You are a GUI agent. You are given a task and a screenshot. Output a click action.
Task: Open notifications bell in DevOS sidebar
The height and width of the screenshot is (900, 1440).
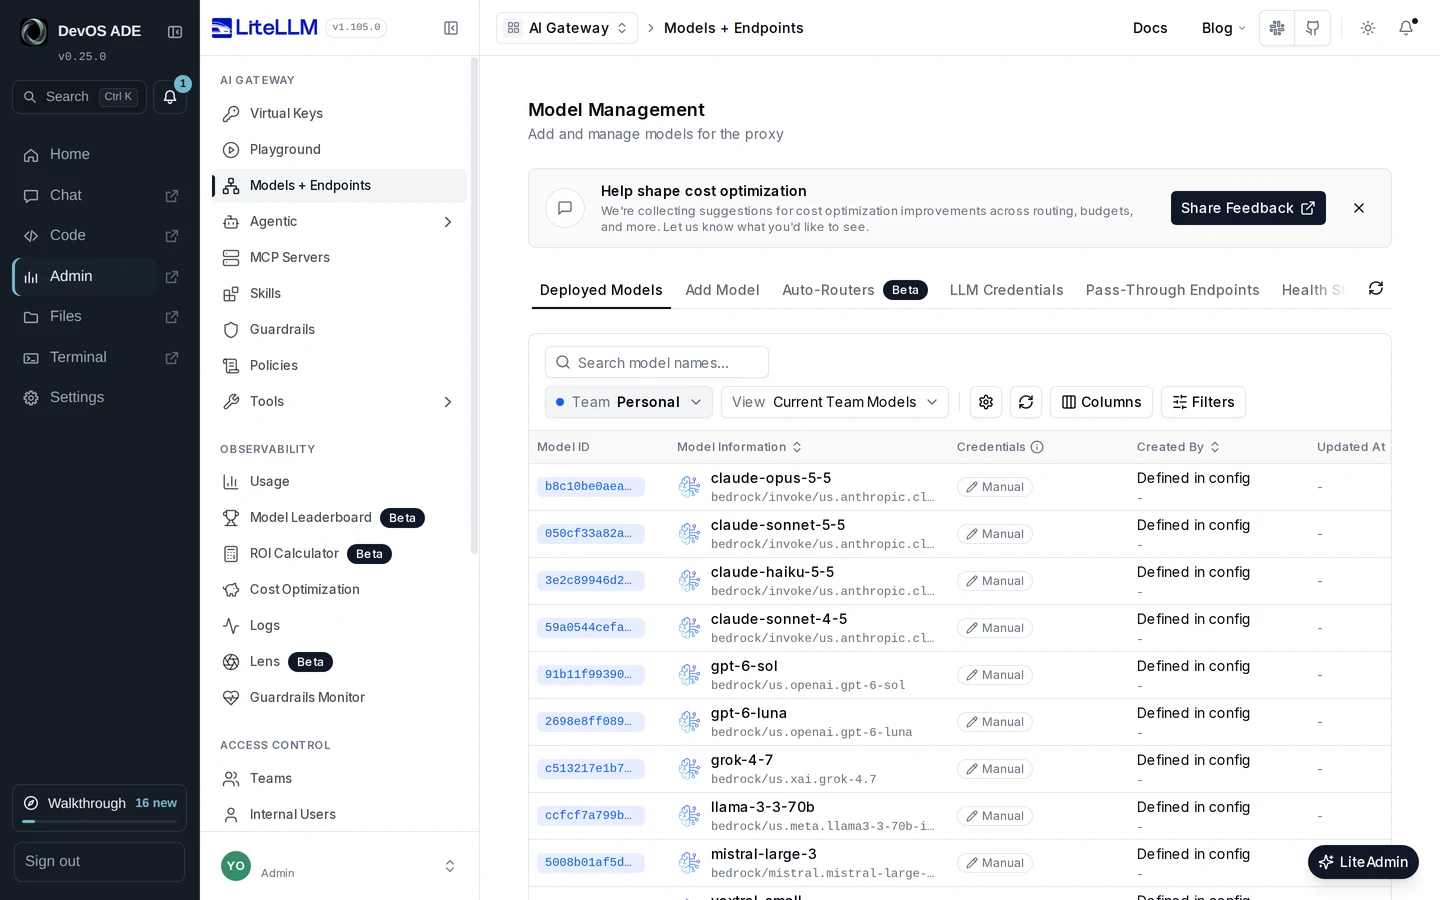pyautogui.click(x=170, y=97)
